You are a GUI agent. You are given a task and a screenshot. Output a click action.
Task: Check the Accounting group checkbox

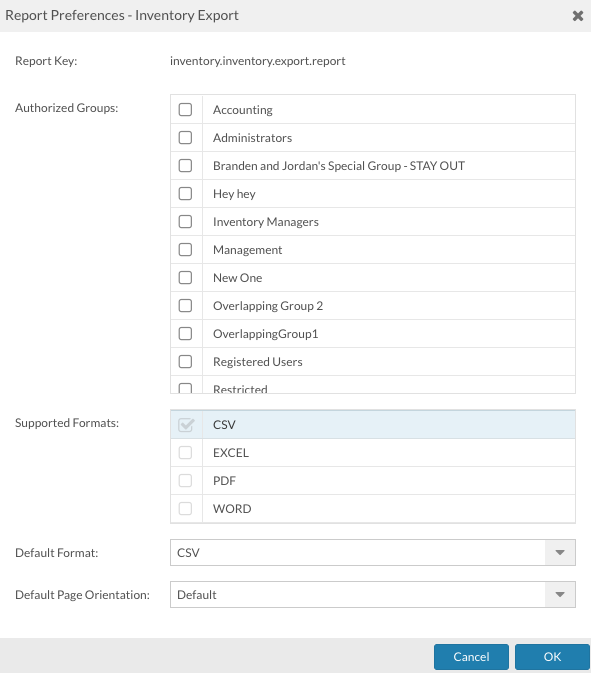[x=185, y=109]
